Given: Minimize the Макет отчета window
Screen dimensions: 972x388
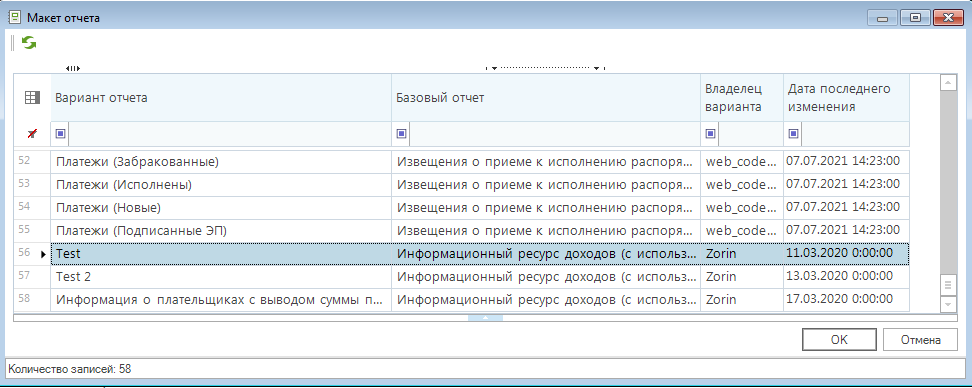Looking at the screenshot, I should tap(882, 18).
